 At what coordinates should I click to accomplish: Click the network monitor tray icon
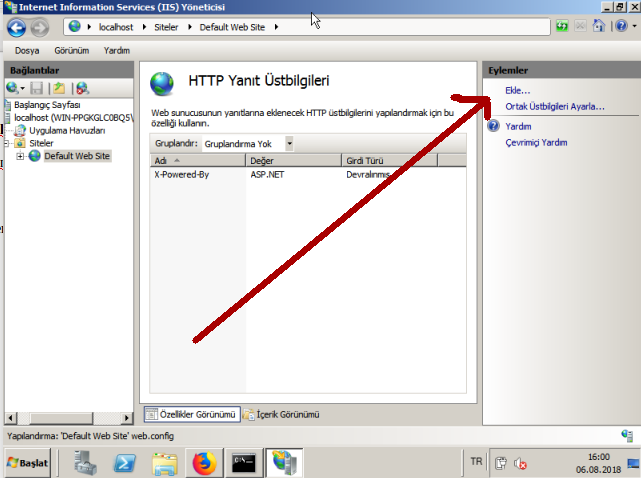tap(634, 463)
